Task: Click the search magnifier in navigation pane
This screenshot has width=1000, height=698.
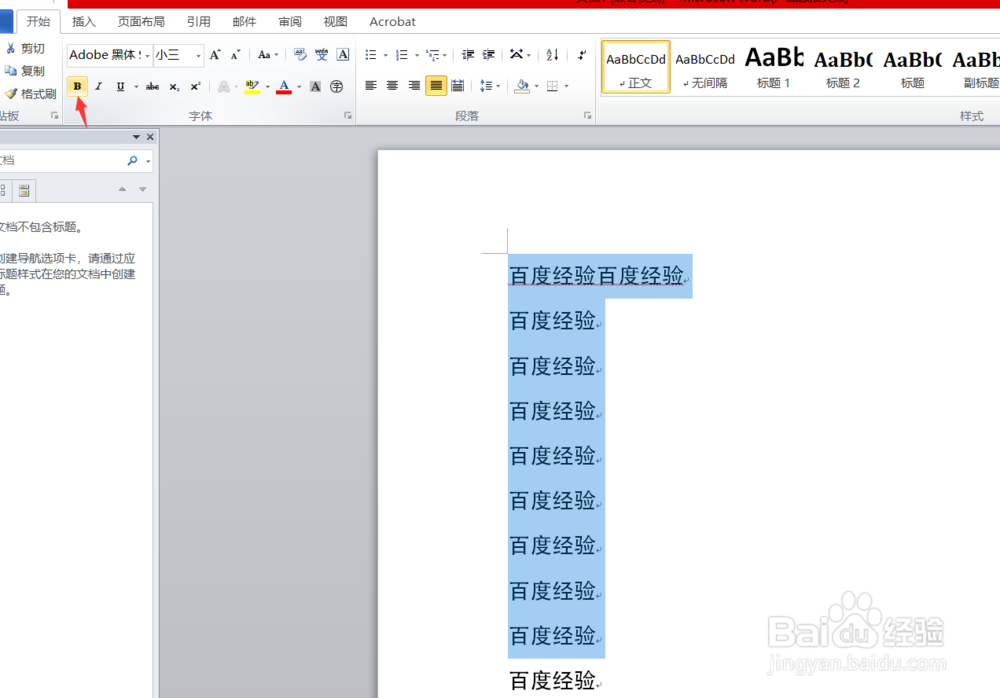Action: pos(132,161)
